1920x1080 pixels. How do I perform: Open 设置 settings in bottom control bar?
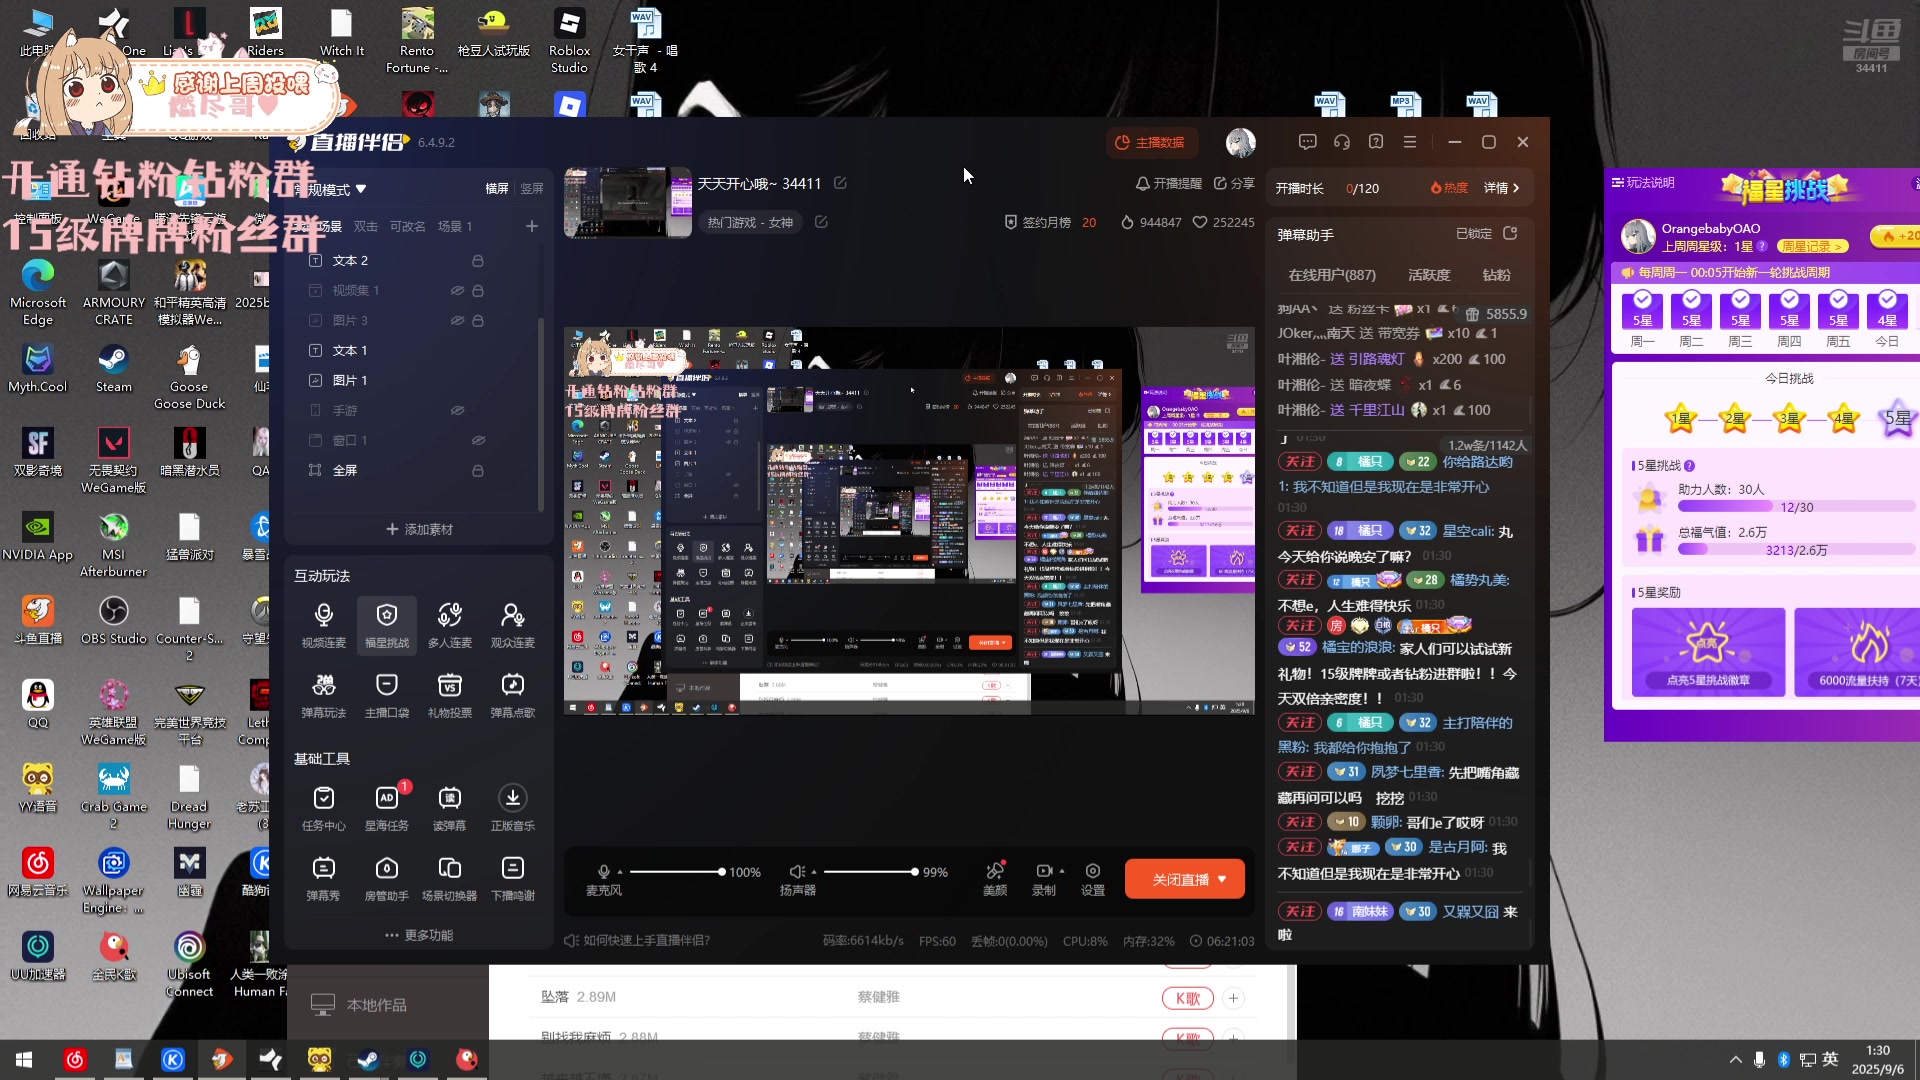pos(1093,879)
